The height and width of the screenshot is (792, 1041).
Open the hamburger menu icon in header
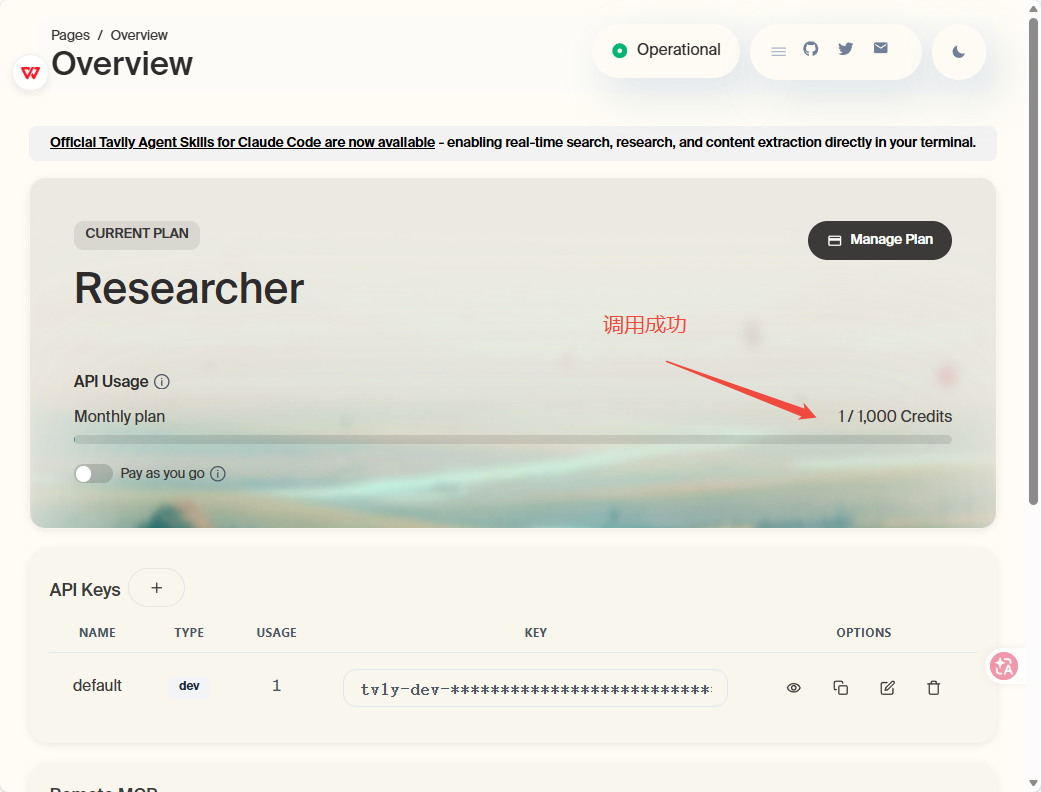[778, 51]
